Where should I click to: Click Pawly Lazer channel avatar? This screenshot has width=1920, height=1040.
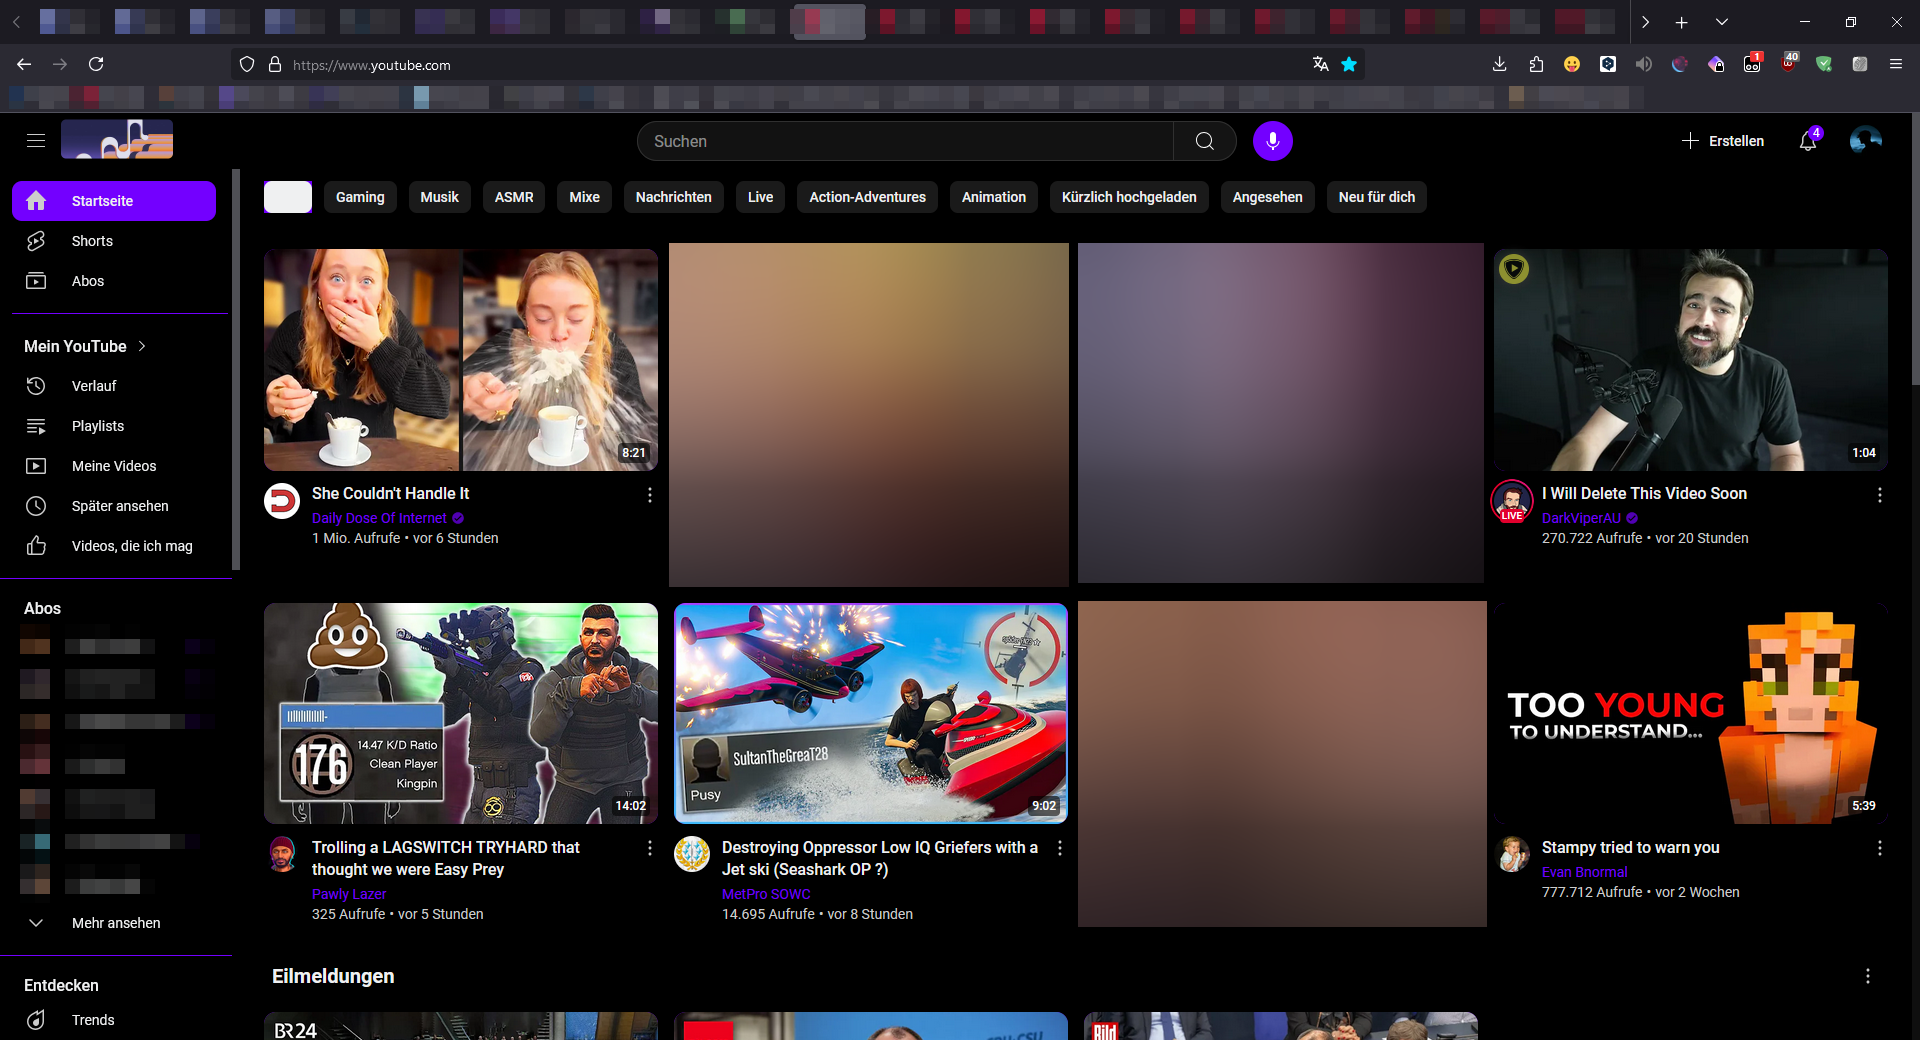[282, 855]
